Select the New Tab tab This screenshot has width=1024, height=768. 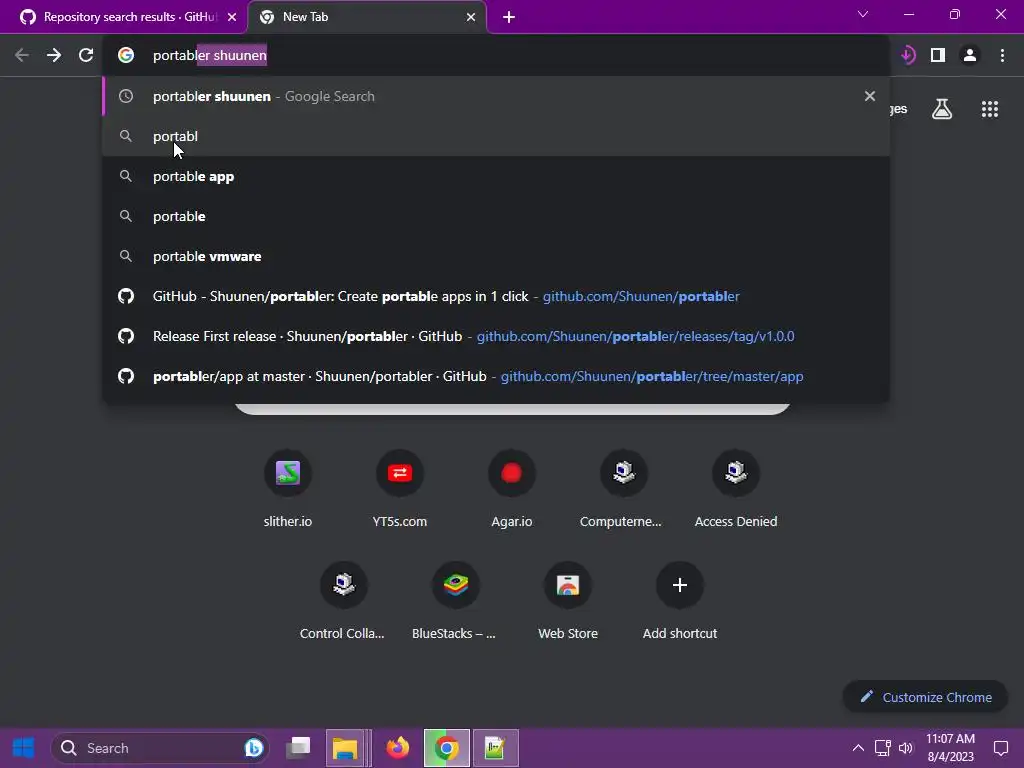tap(366, 17)
